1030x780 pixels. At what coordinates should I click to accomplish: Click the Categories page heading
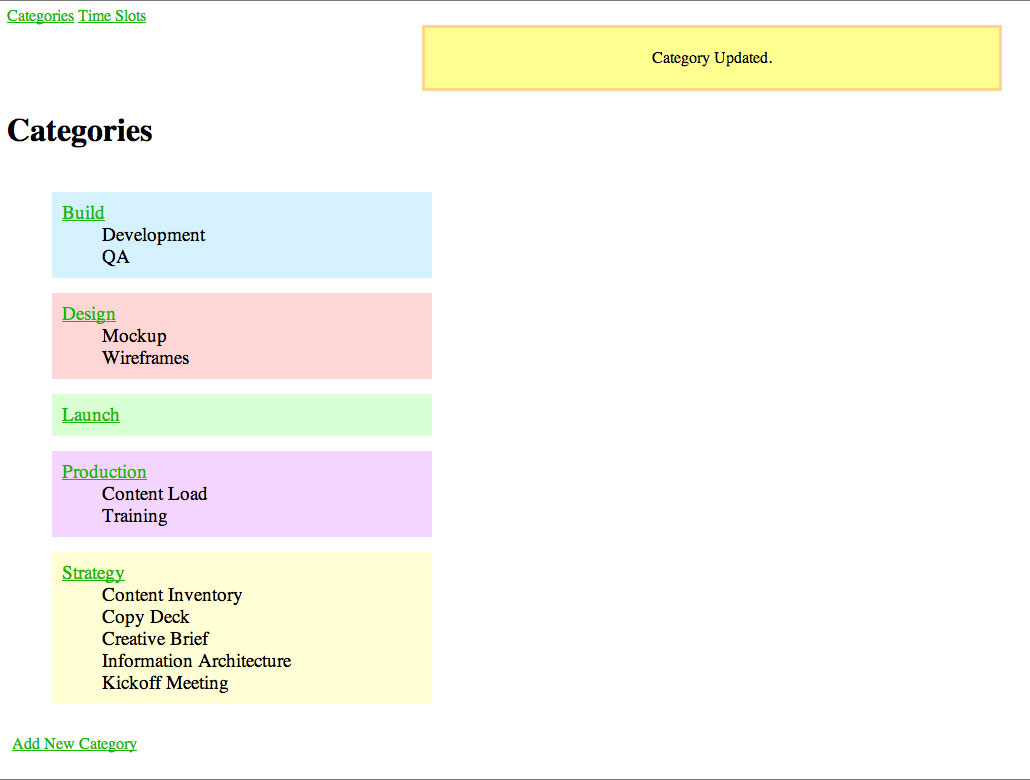click(79, 131)
